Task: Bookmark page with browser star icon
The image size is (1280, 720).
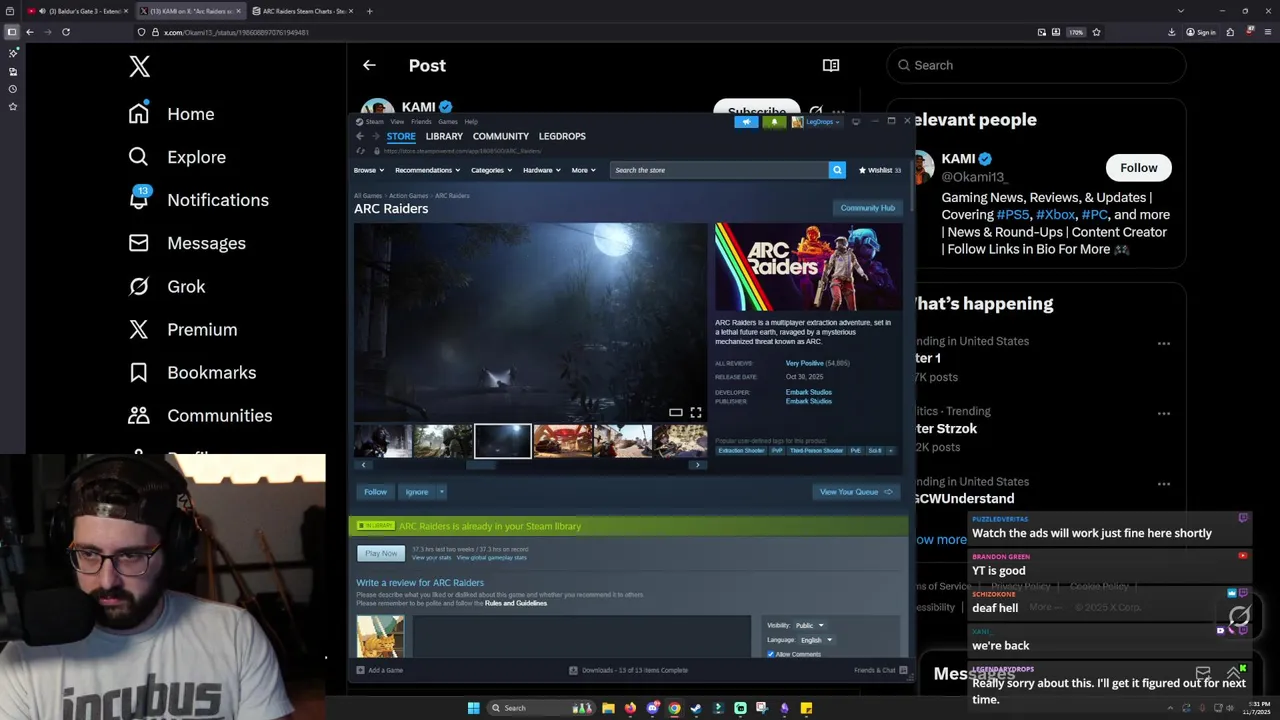Action: pos(1096,32)
